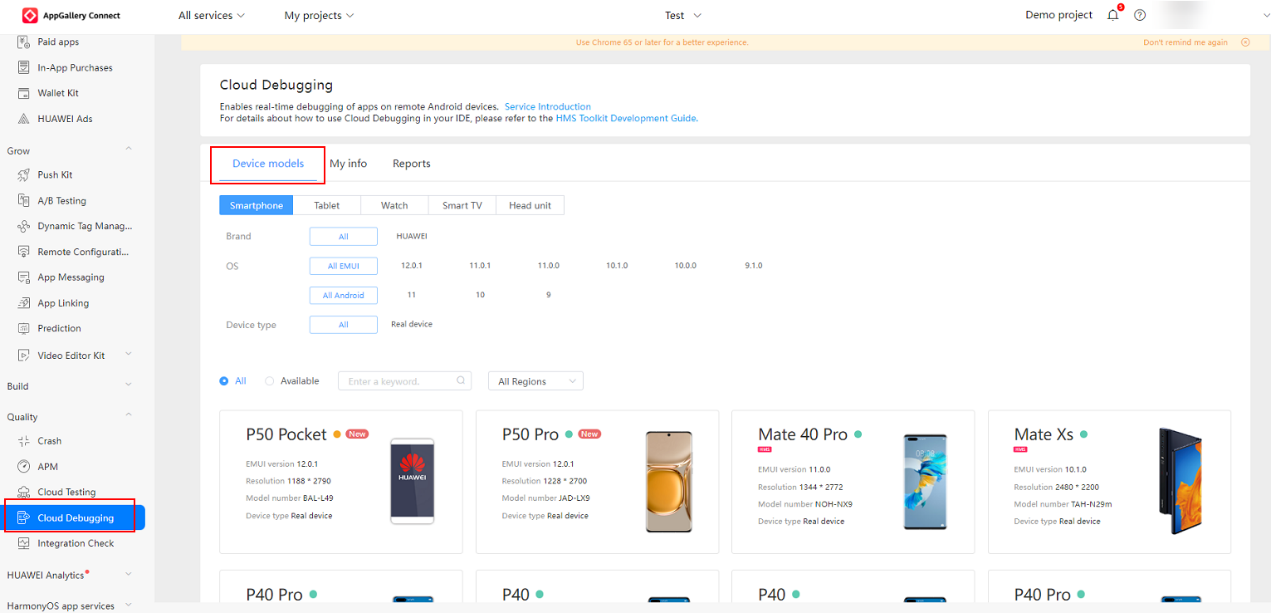Image resolution: width=1271 pixels, height=613 pixels.
Task: Filter by EMUI 11.0.1
Action: click(480, 266)
